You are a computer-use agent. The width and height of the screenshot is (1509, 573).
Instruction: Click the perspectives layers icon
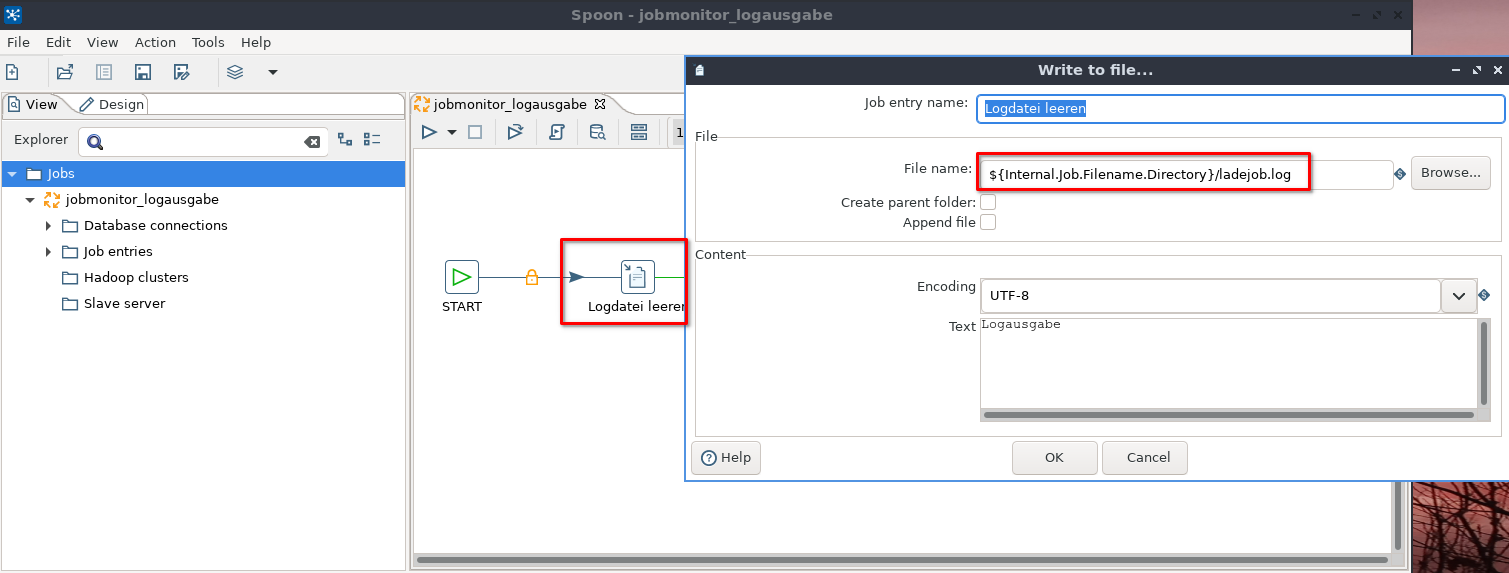pyautogui.click(x=235, y=72)
